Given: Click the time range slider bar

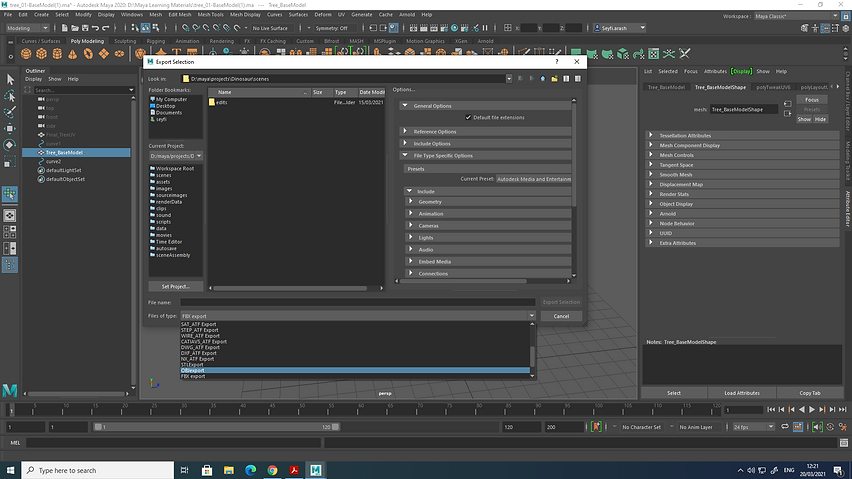Looking at the screenshot, I should coord(216,427).
